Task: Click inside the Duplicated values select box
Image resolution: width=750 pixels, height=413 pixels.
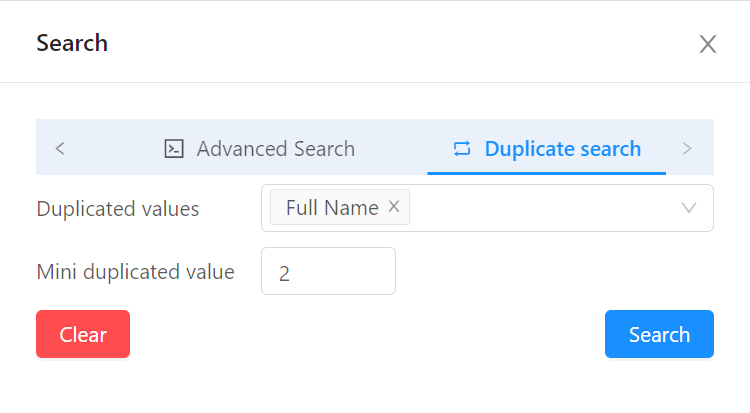Action: point(487,208)
